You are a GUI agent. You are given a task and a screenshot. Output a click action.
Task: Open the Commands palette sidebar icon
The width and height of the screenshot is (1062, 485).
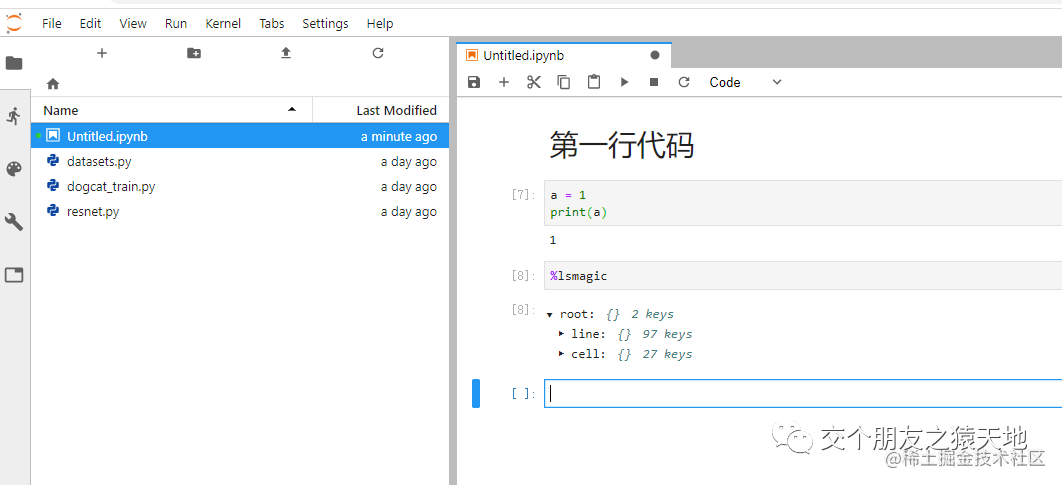tap(14, 169)
